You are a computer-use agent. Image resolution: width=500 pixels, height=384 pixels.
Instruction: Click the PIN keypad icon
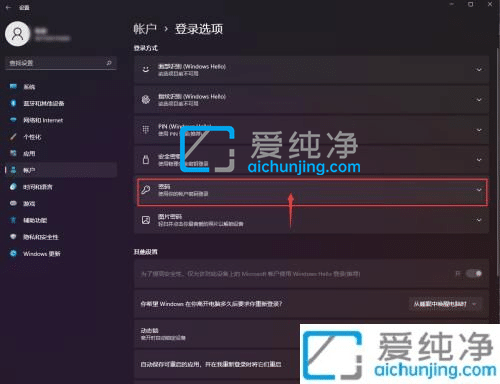(146, 129)
